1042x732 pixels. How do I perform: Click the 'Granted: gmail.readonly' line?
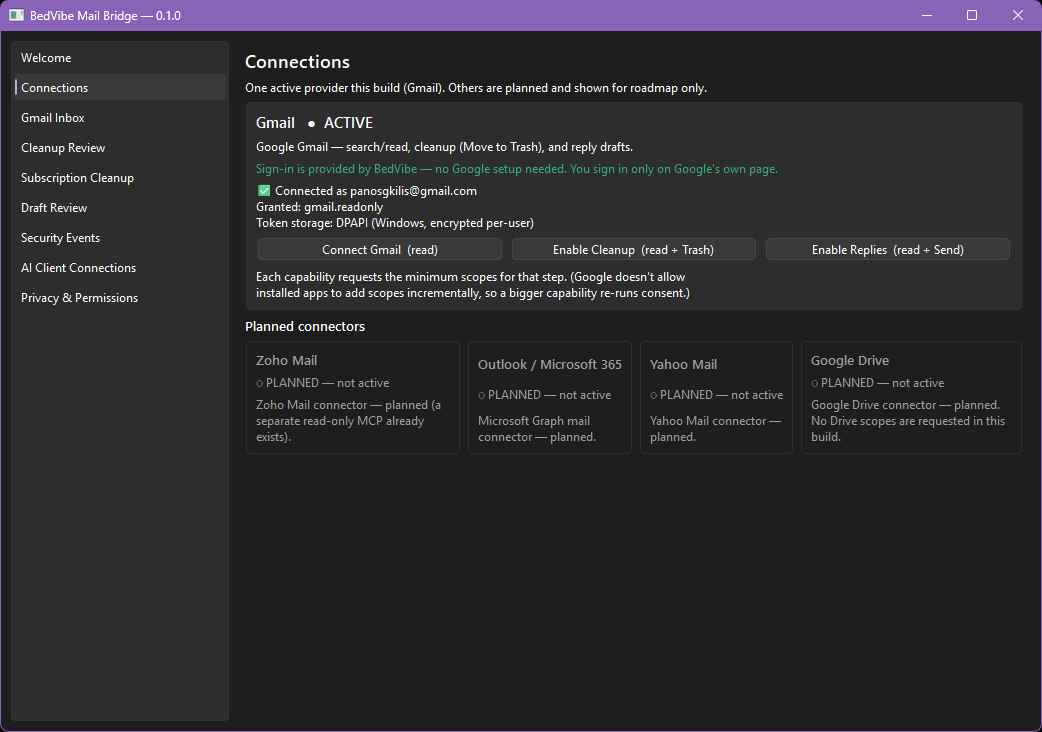click(x=320, y=207)
